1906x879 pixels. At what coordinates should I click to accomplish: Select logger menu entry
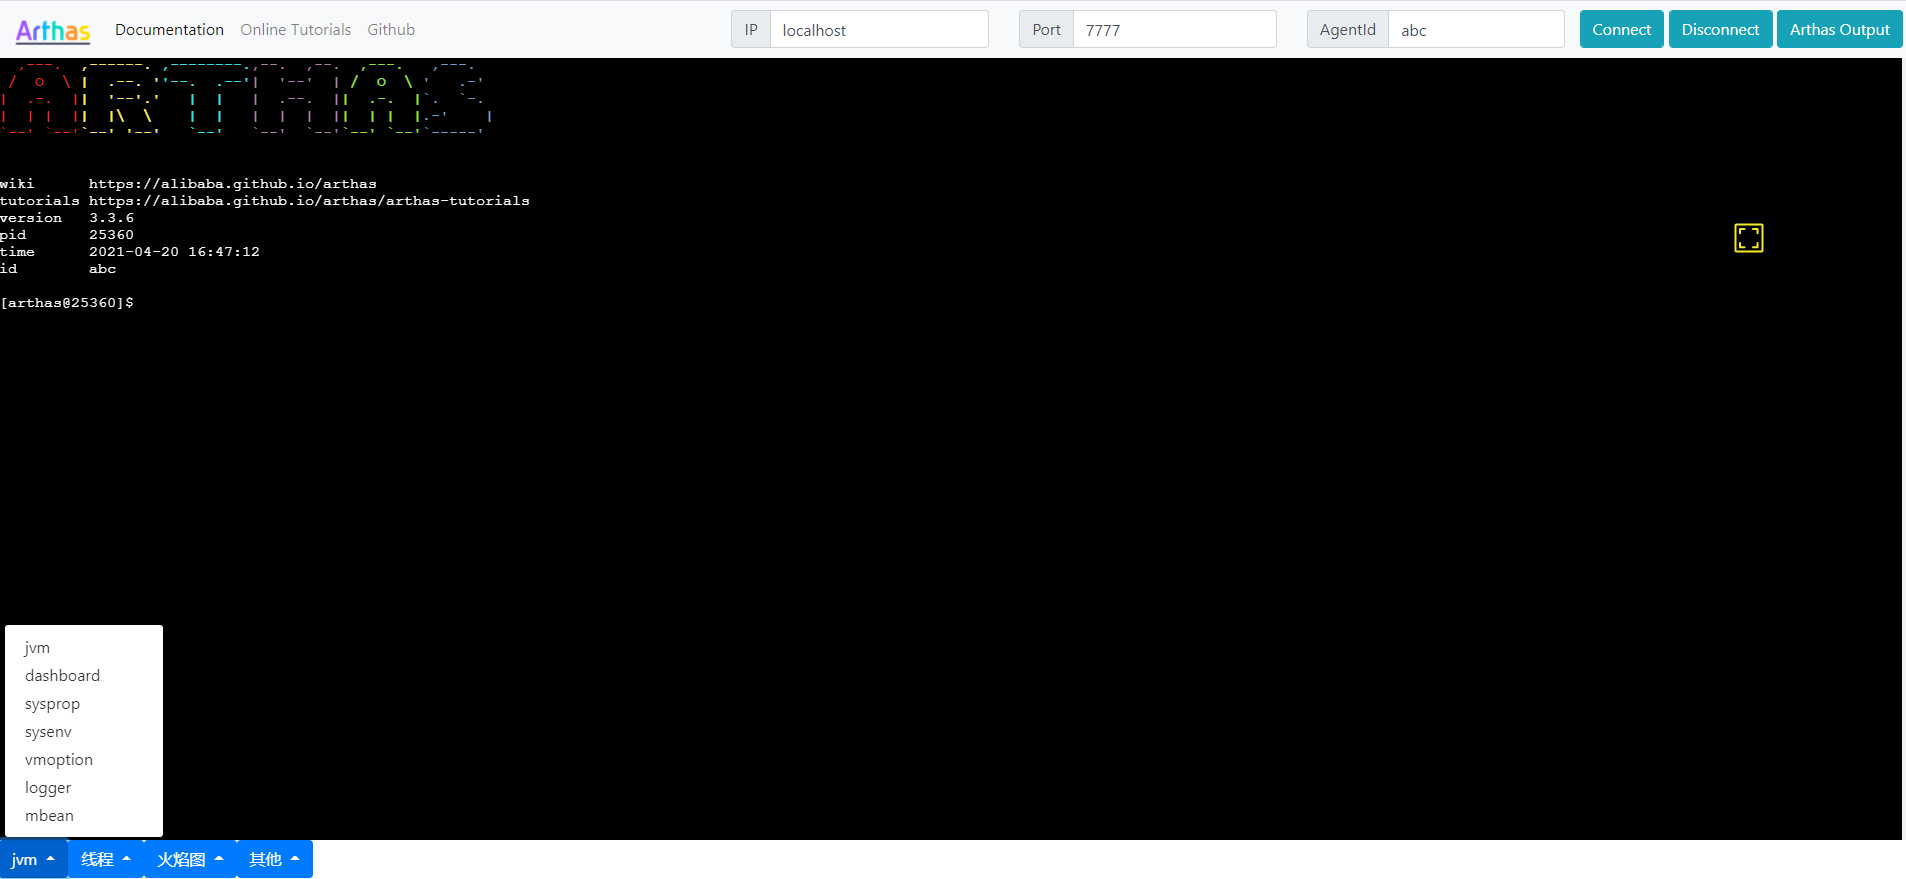(x=84, y=788)
